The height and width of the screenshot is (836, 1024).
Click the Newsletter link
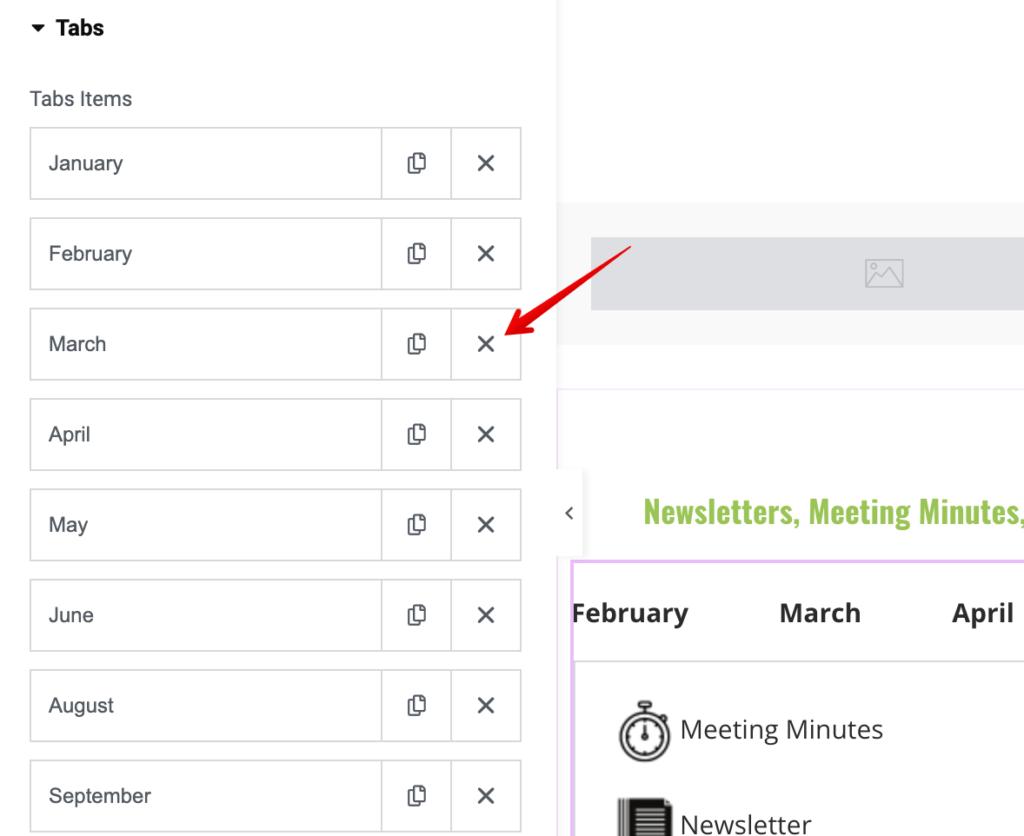pyautogui.click(x=745, y=824)
